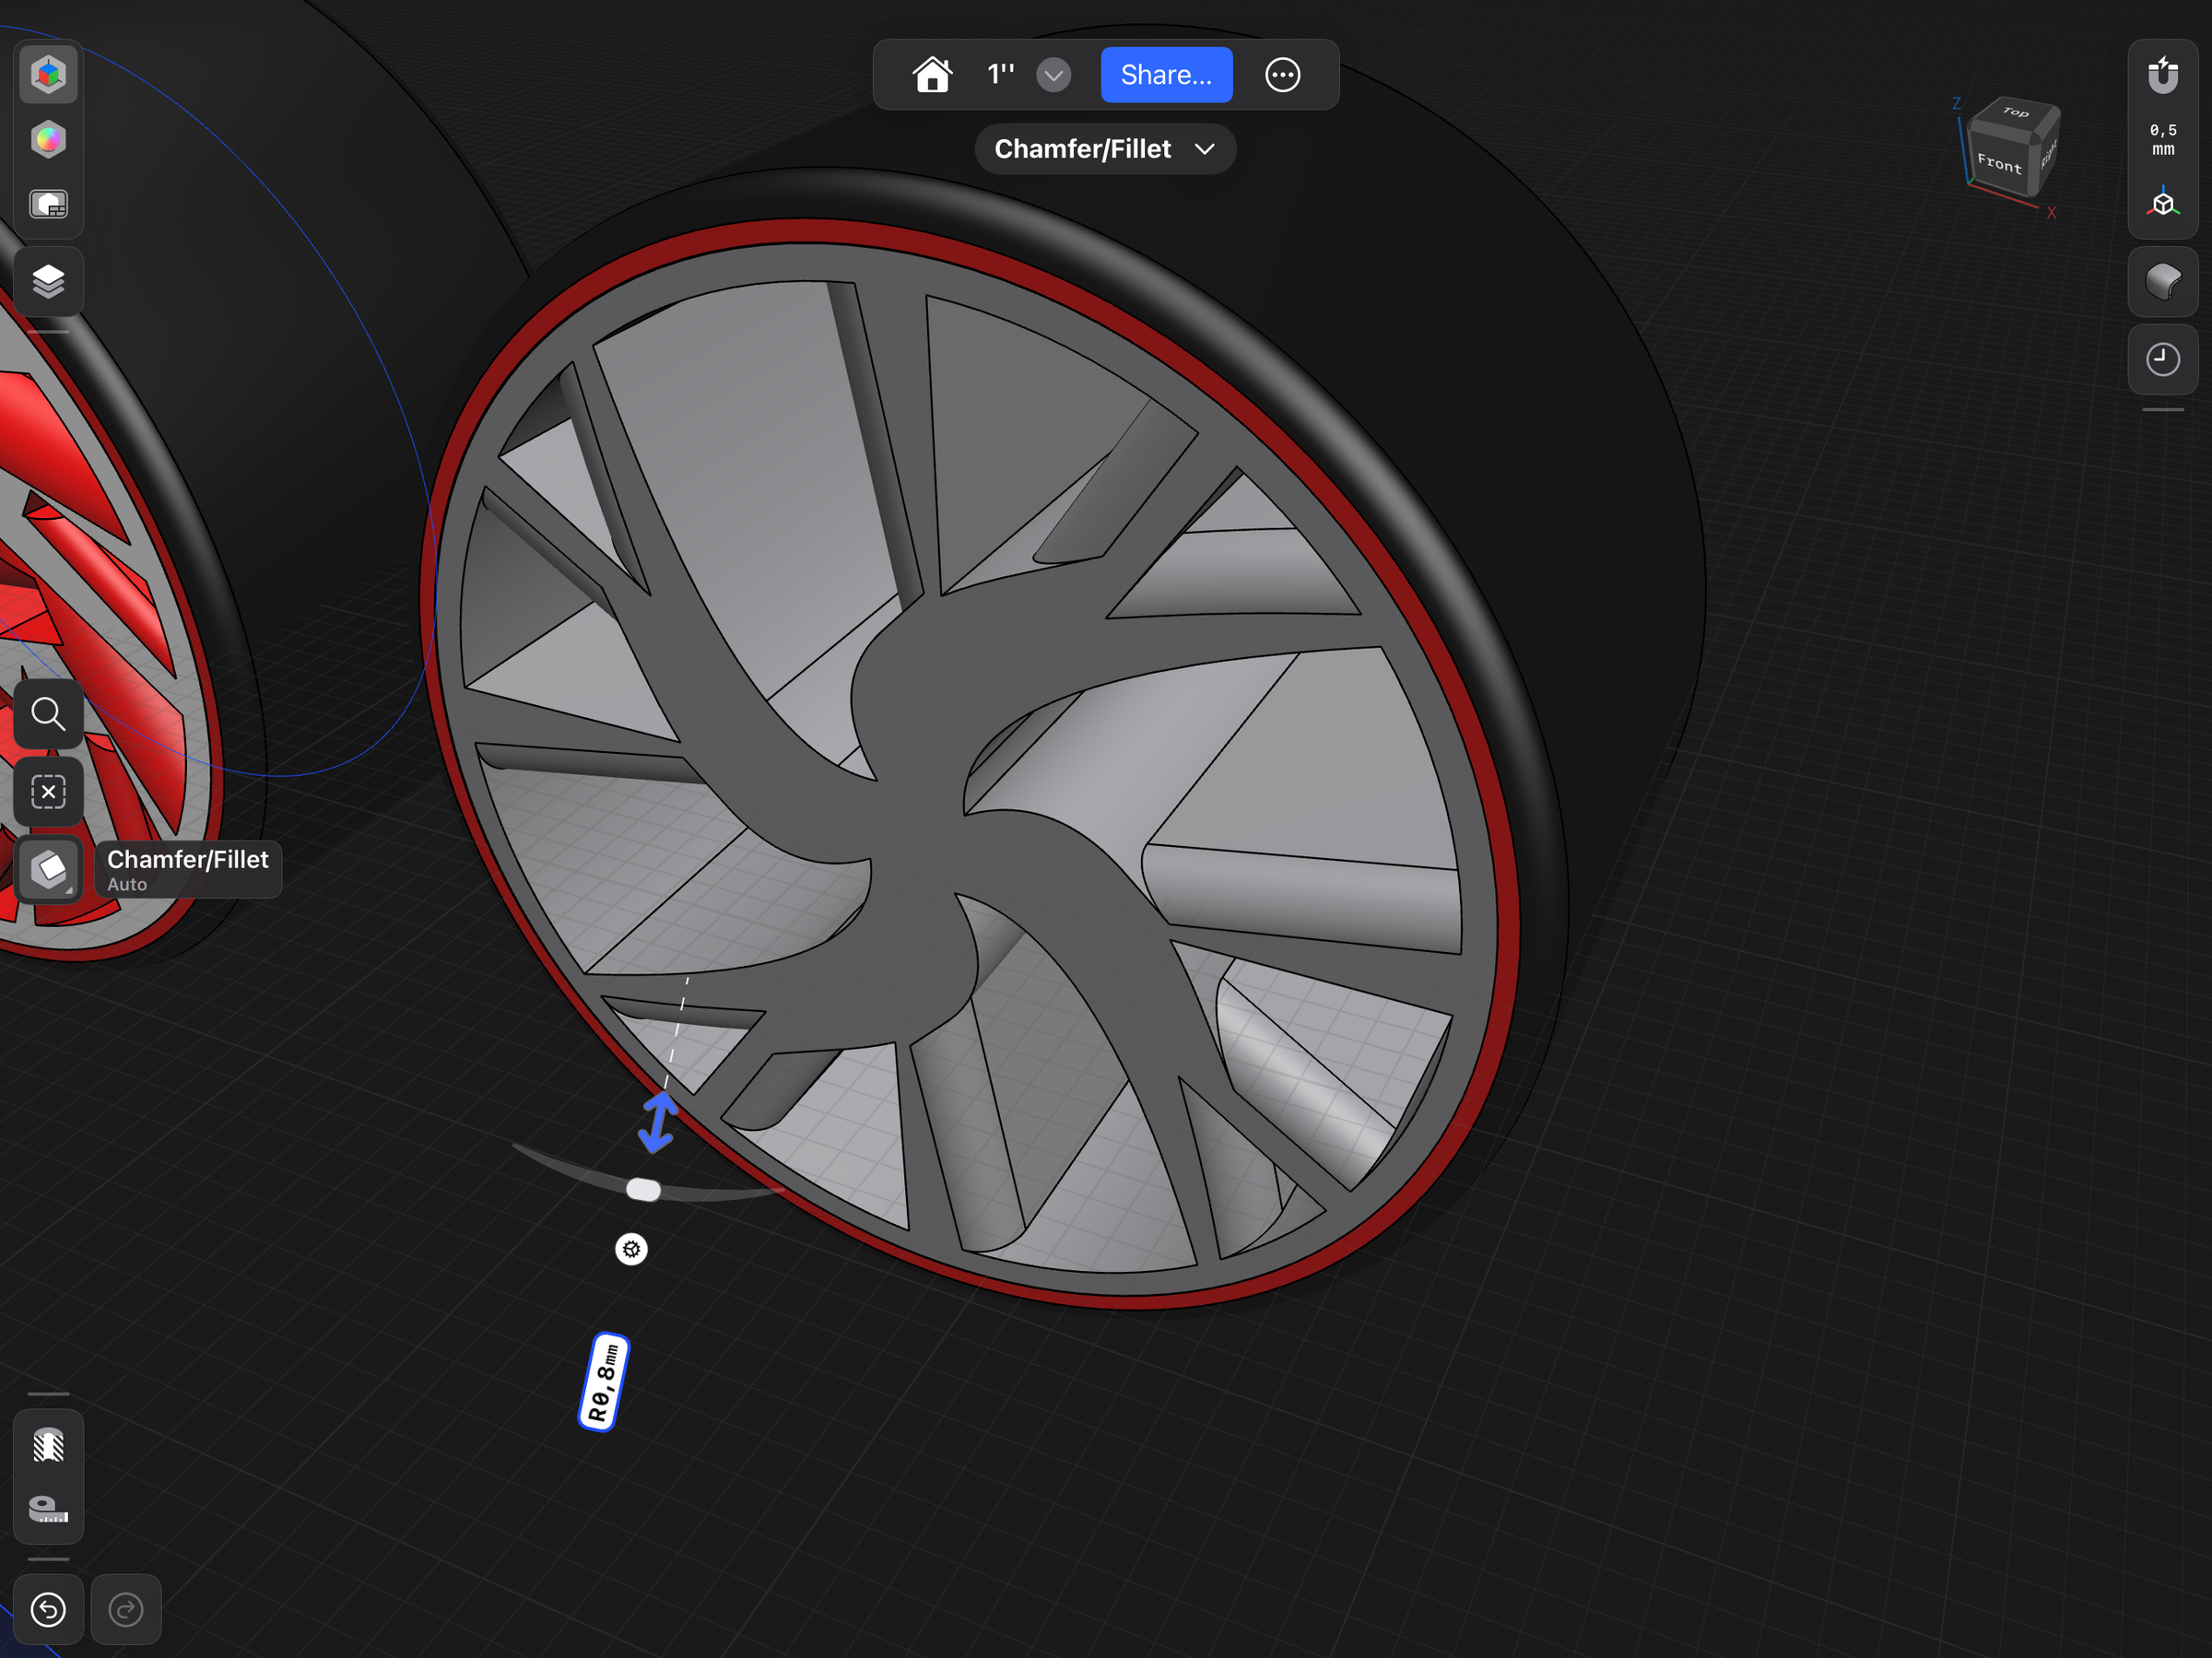Click the R0,8mm radius value label
The width and height of the screenshot is (2212, 1658).
click(x=604, y=1382)
